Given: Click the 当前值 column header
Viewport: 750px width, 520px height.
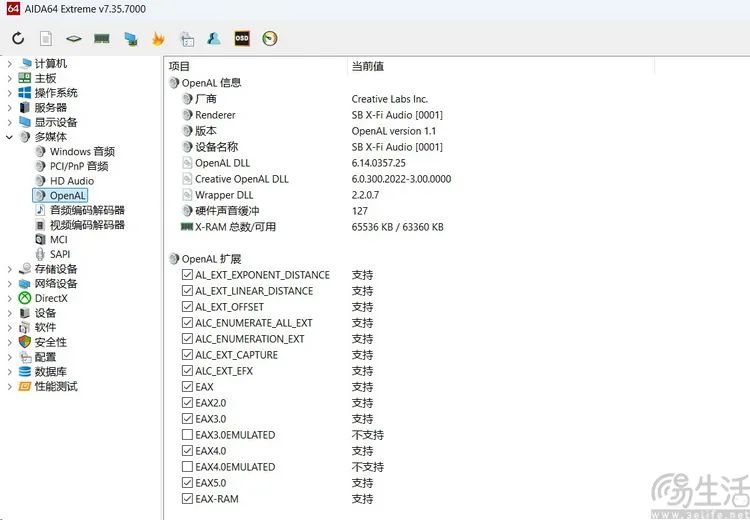Looking at the screenshot, I should (x=367, y=66).
